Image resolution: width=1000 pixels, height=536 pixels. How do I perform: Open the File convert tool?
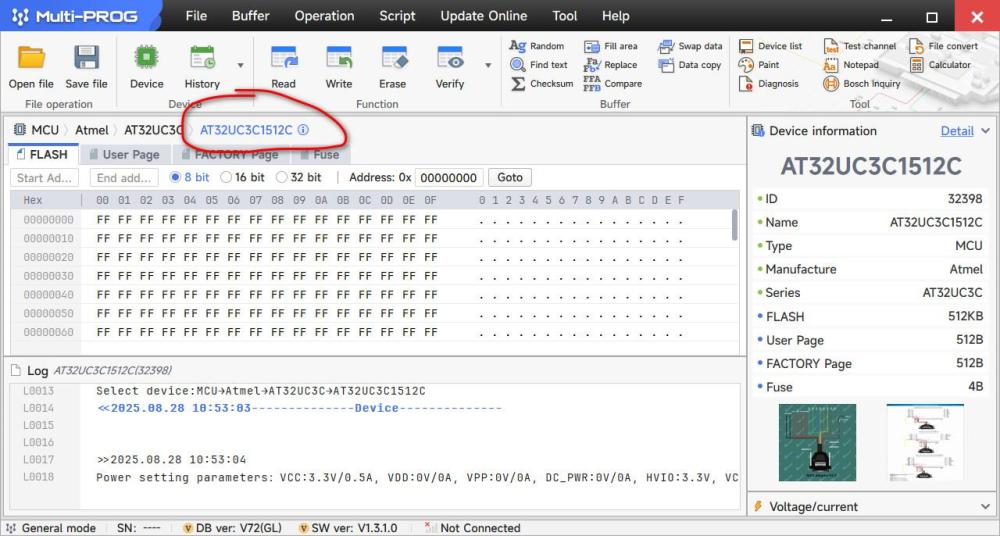click(x=943, y=46)
